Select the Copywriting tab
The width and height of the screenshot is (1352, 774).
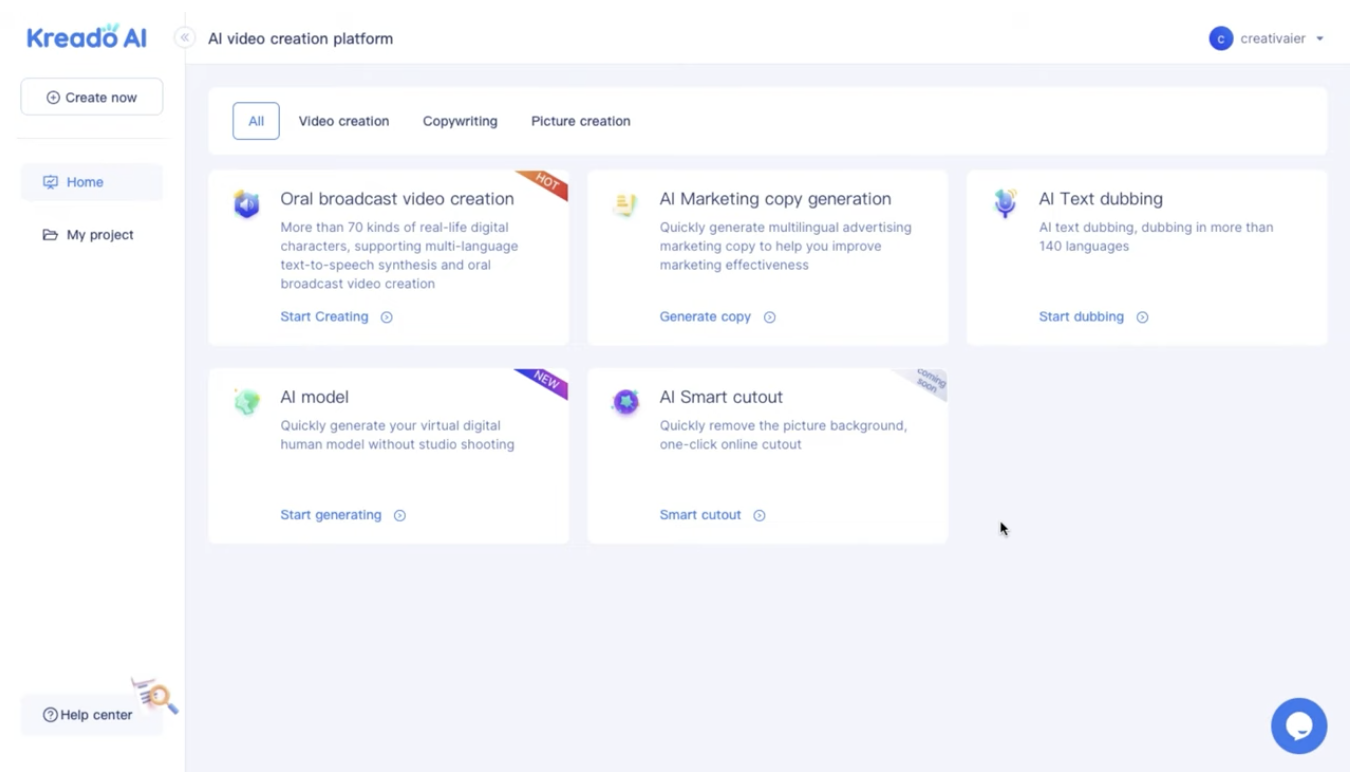[x=460, y=121]
